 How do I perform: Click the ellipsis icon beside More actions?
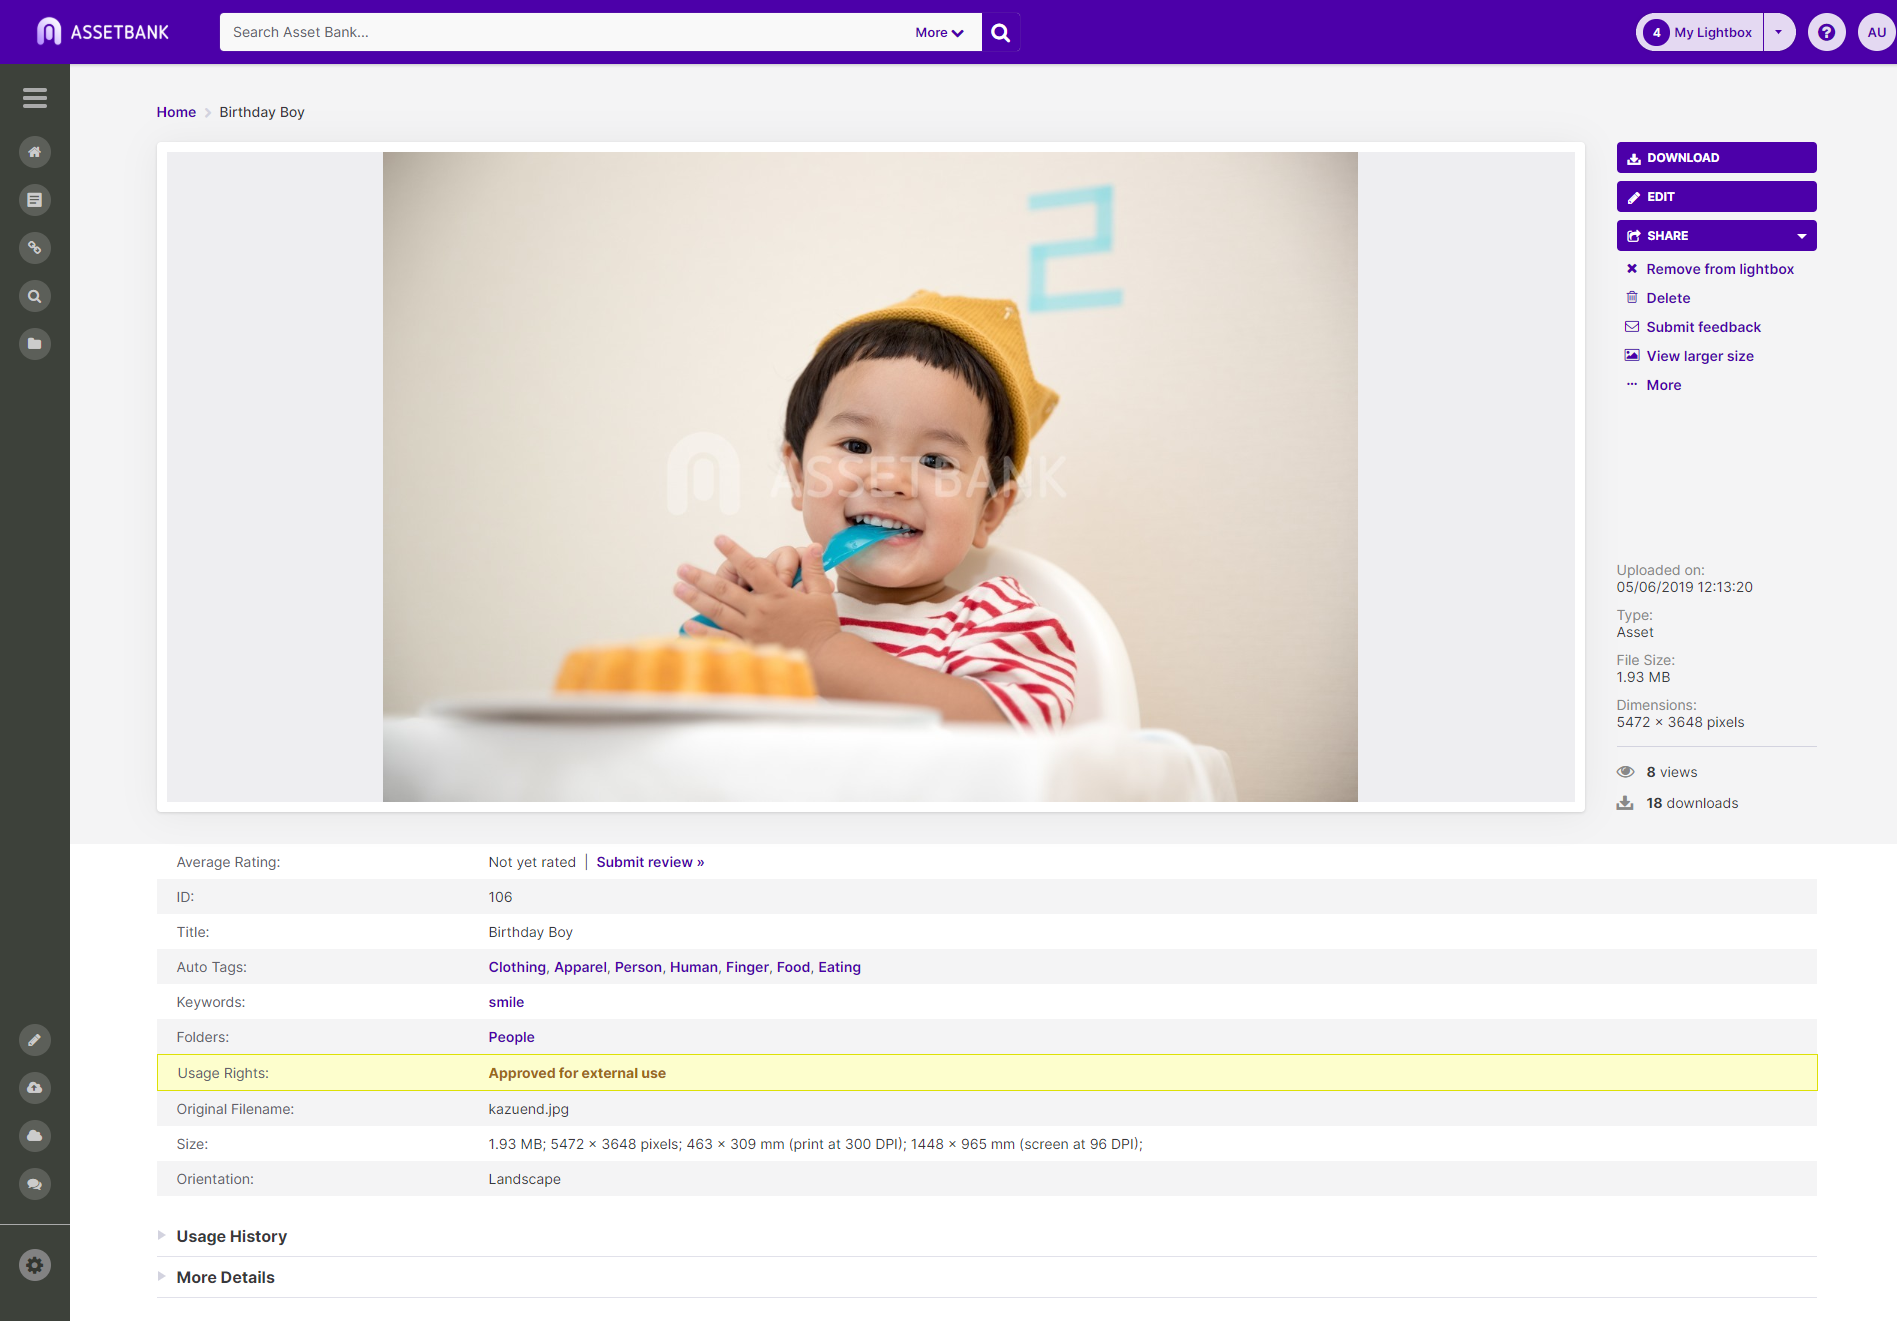[1632, 385]
